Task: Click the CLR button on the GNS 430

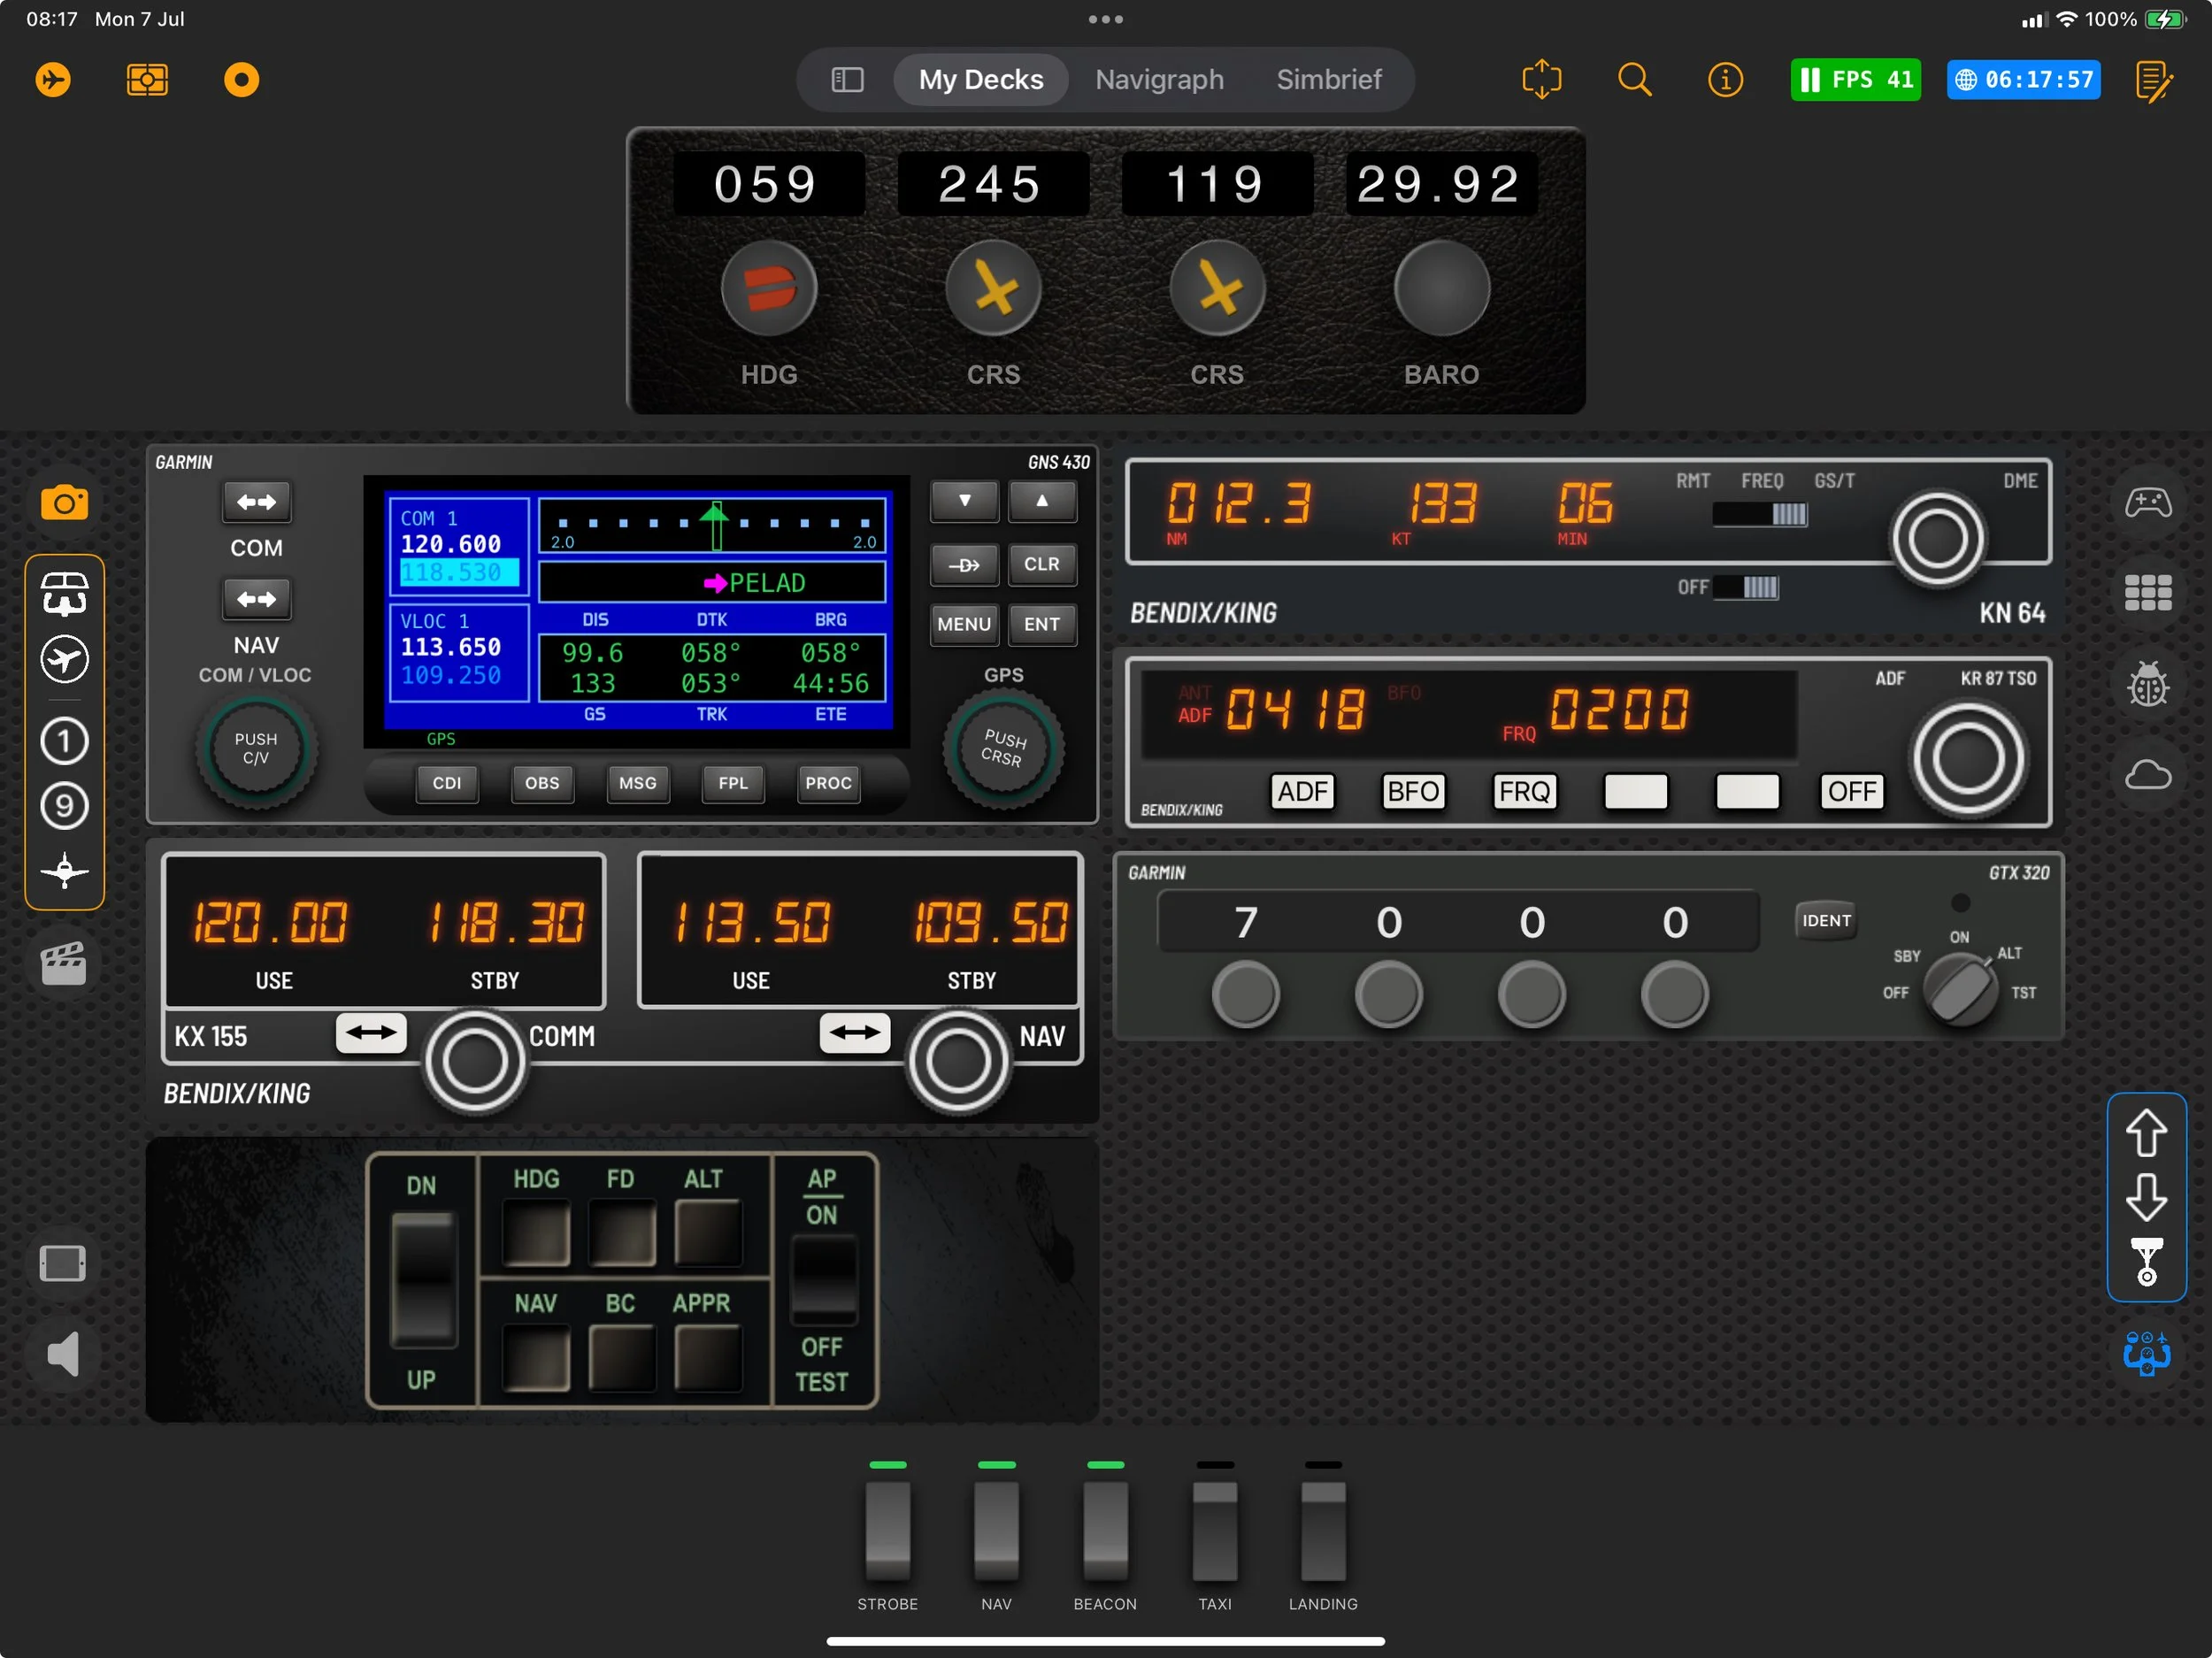Action: tap(1042, 565)
